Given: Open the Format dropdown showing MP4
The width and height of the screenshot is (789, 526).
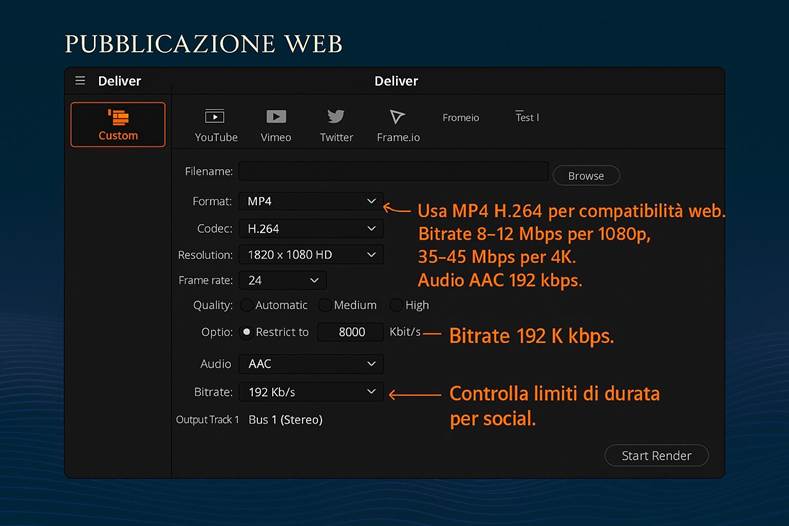Looking at the screenshot, I should pos(311,201).
